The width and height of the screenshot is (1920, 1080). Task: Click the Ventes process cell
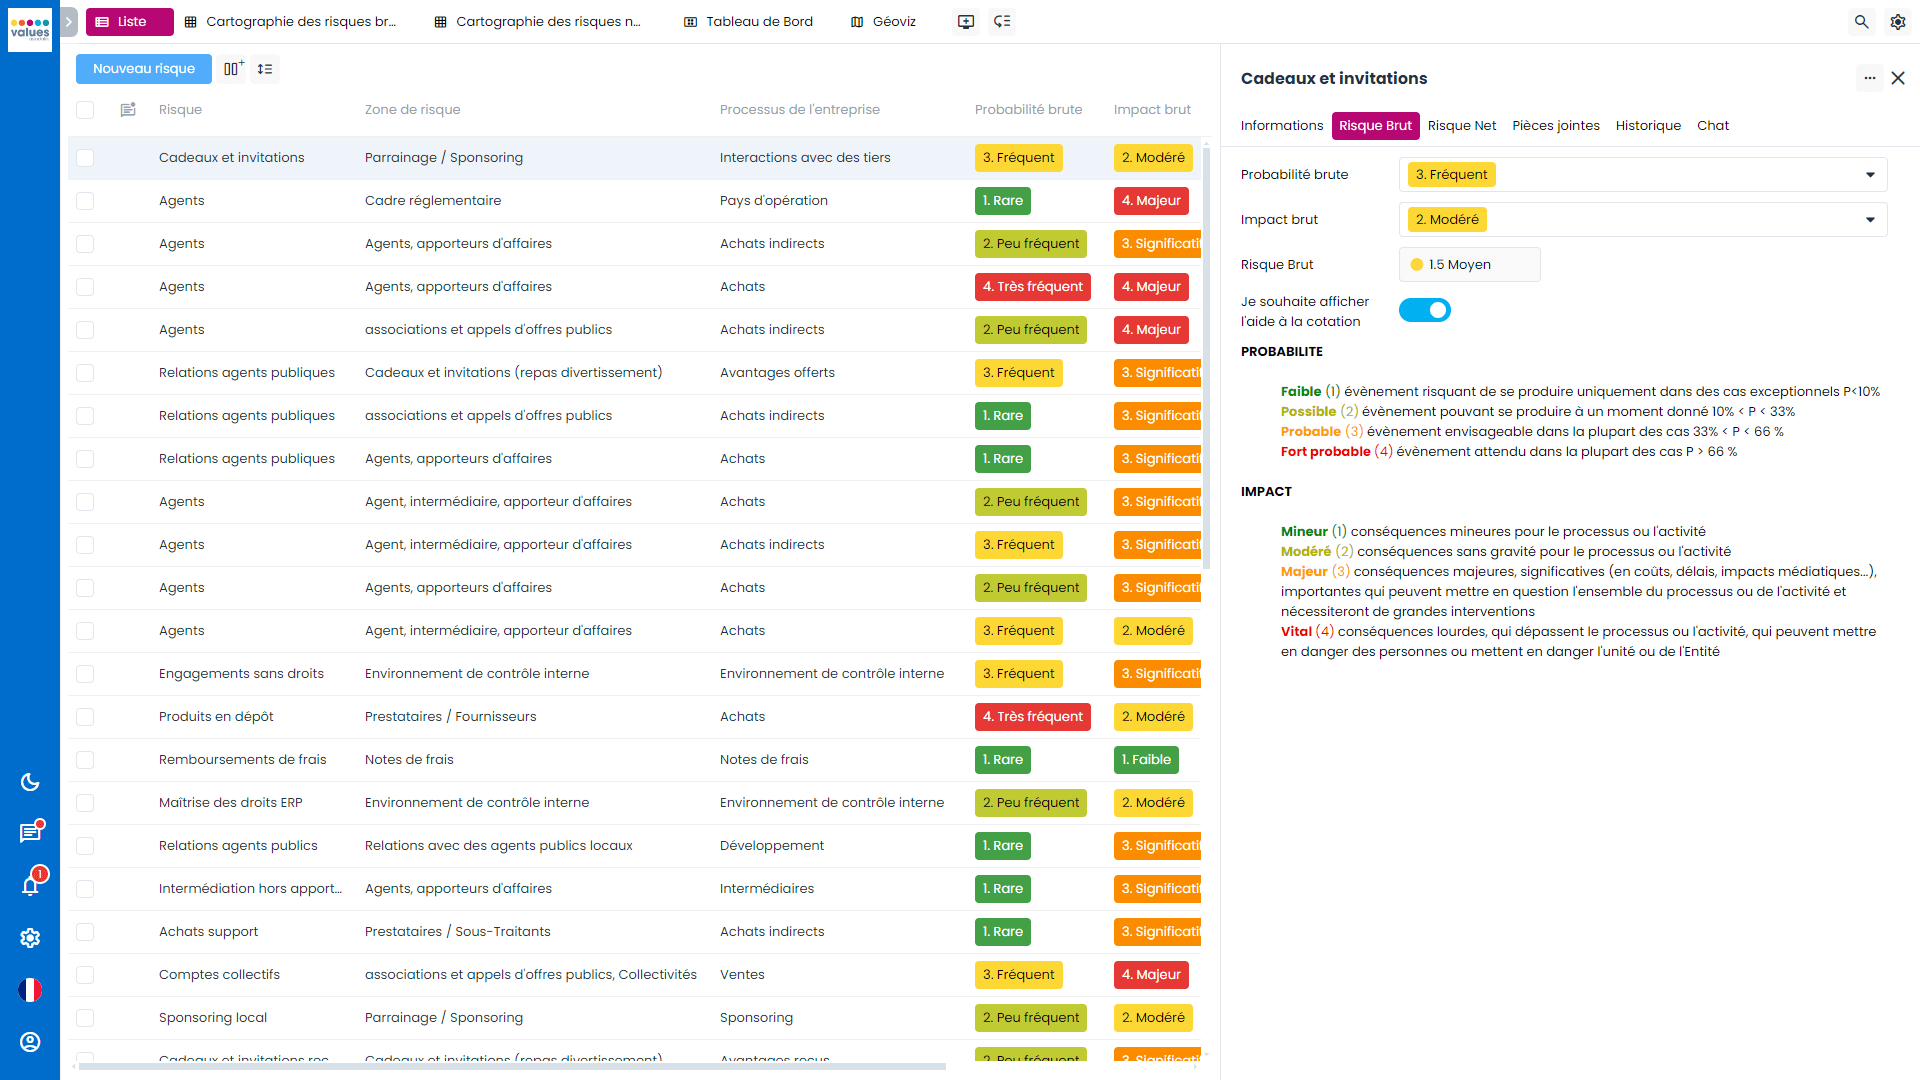pos(742,975)
